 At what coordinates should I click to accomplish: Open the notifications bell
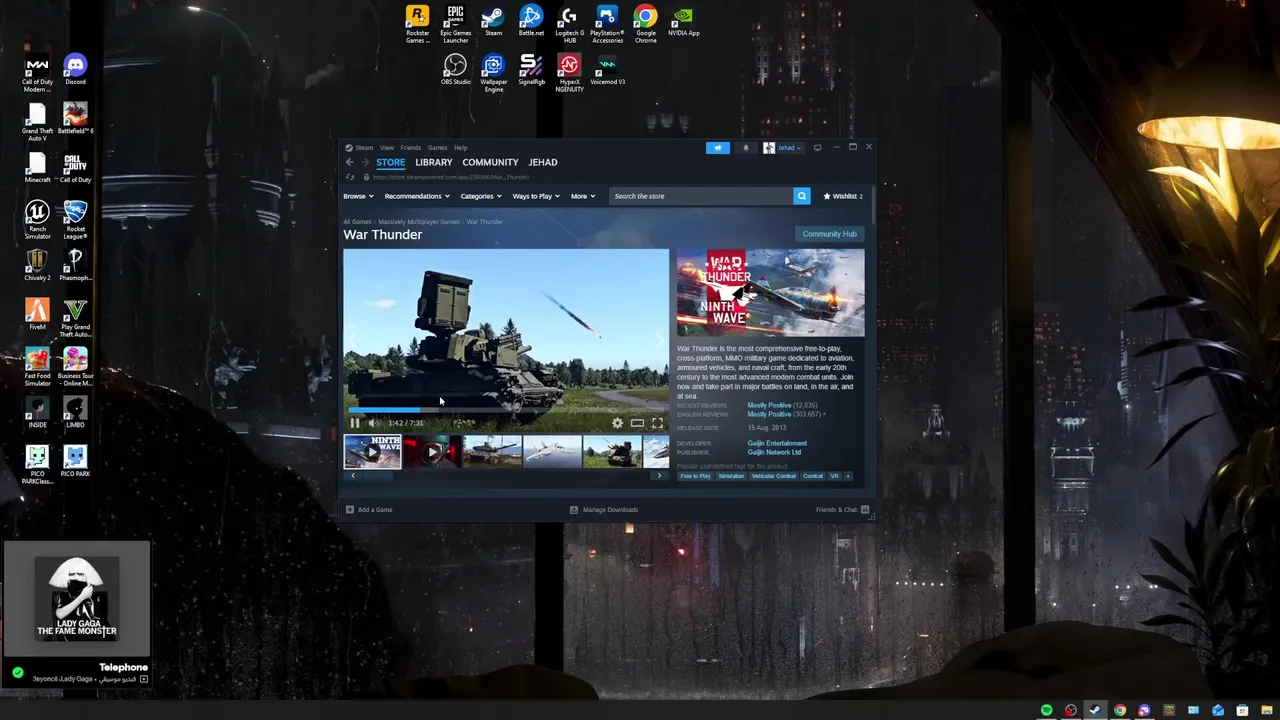point(745,148)
